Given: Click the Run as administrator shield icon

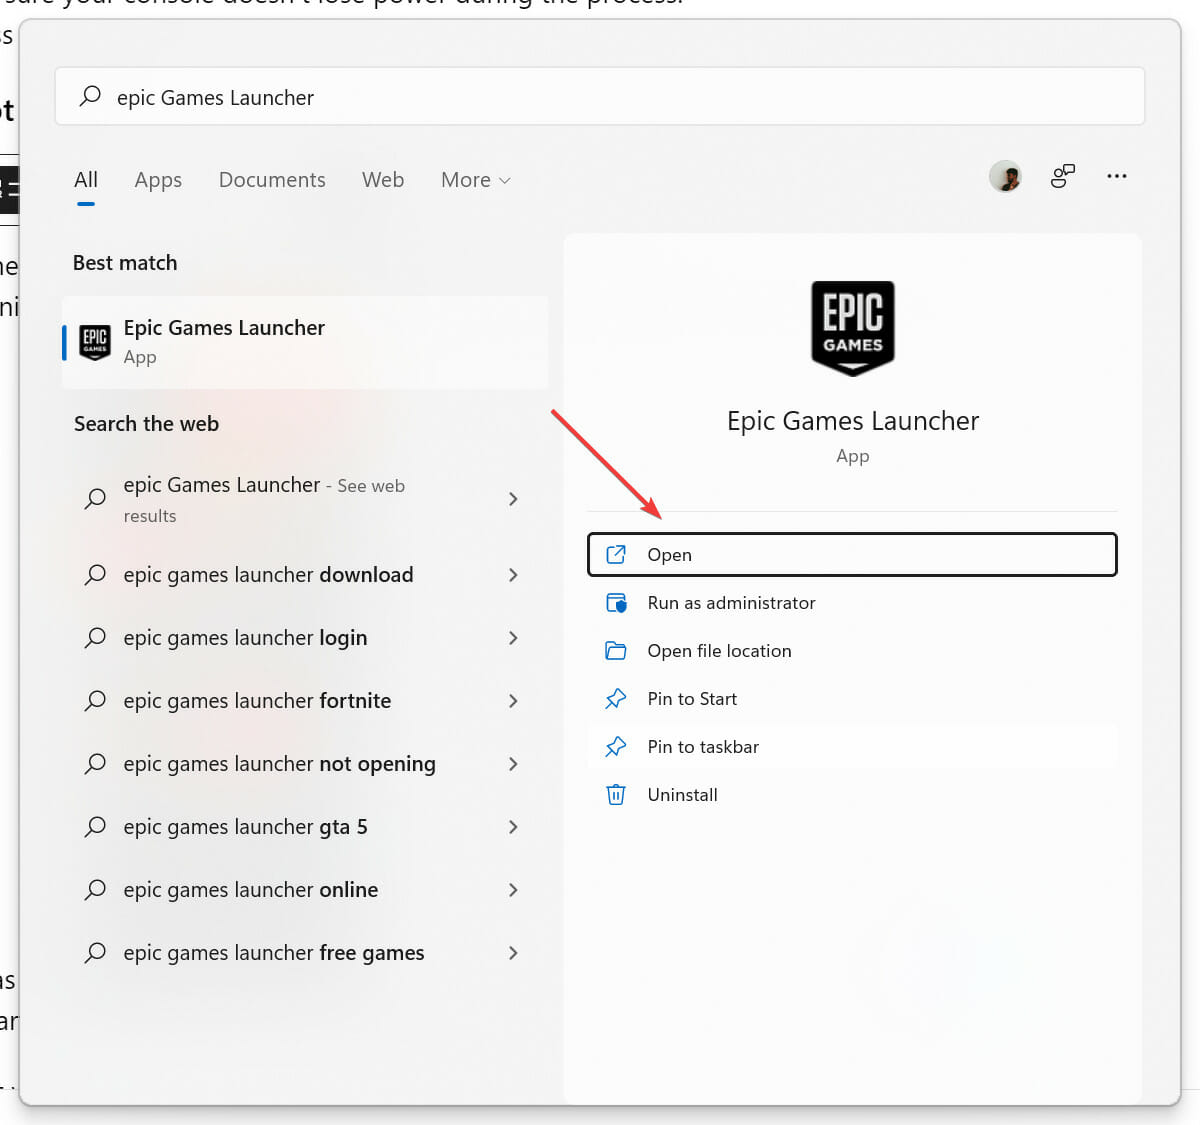Looking at the screenshot, I should click(616, 603).
